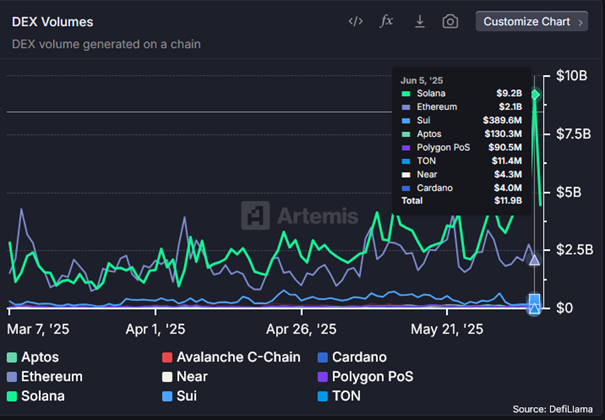Image resolution: width=605 pixels, height=420 pixels.
Task: Open the embed code icon
Action: (355, 22)
